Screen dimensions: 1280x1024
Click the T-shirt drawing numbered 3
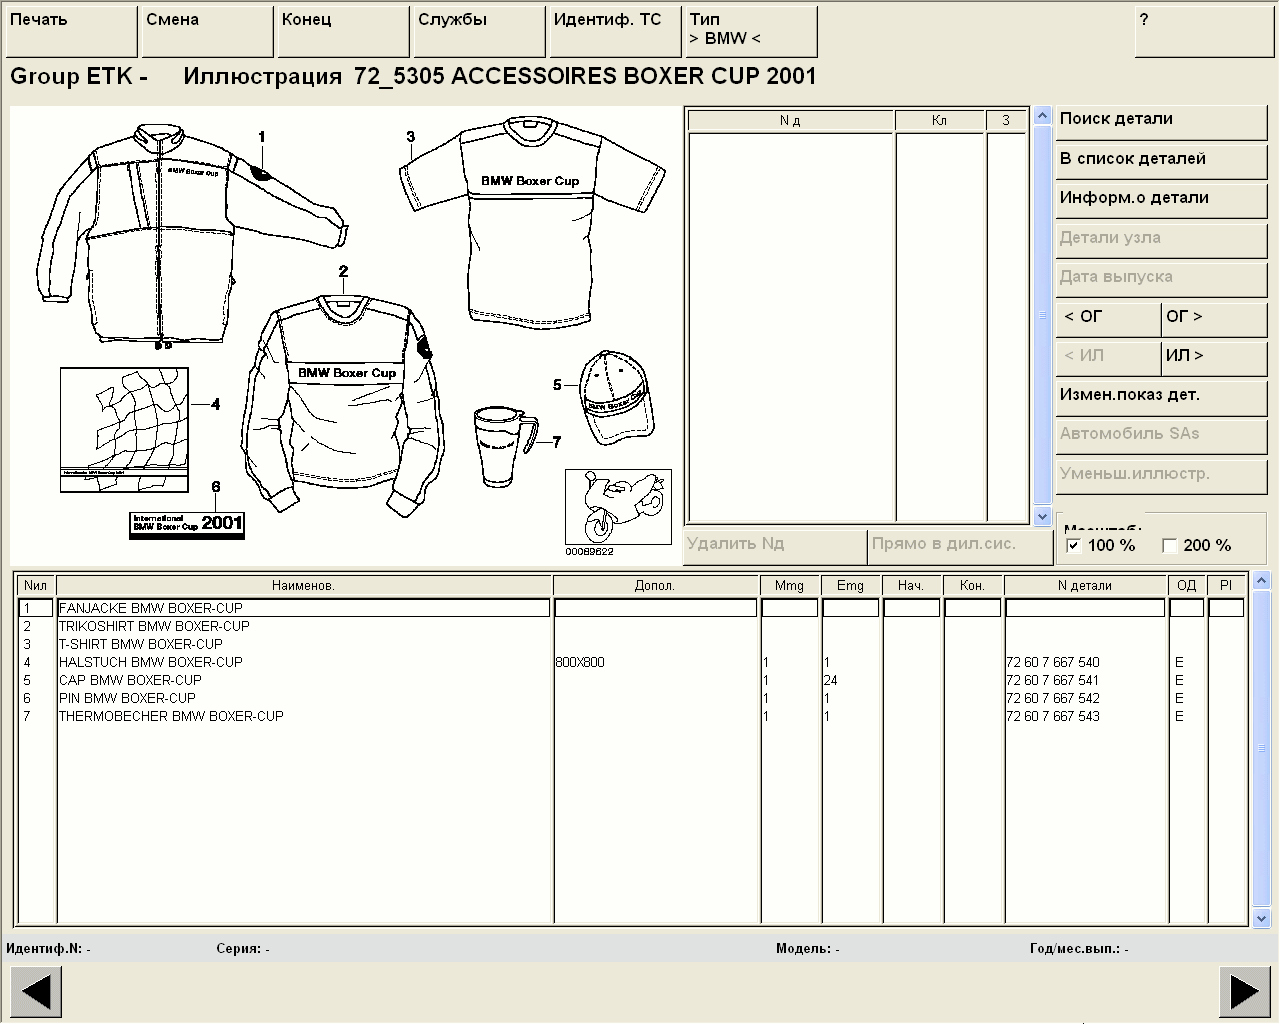[x=532, y=222]
